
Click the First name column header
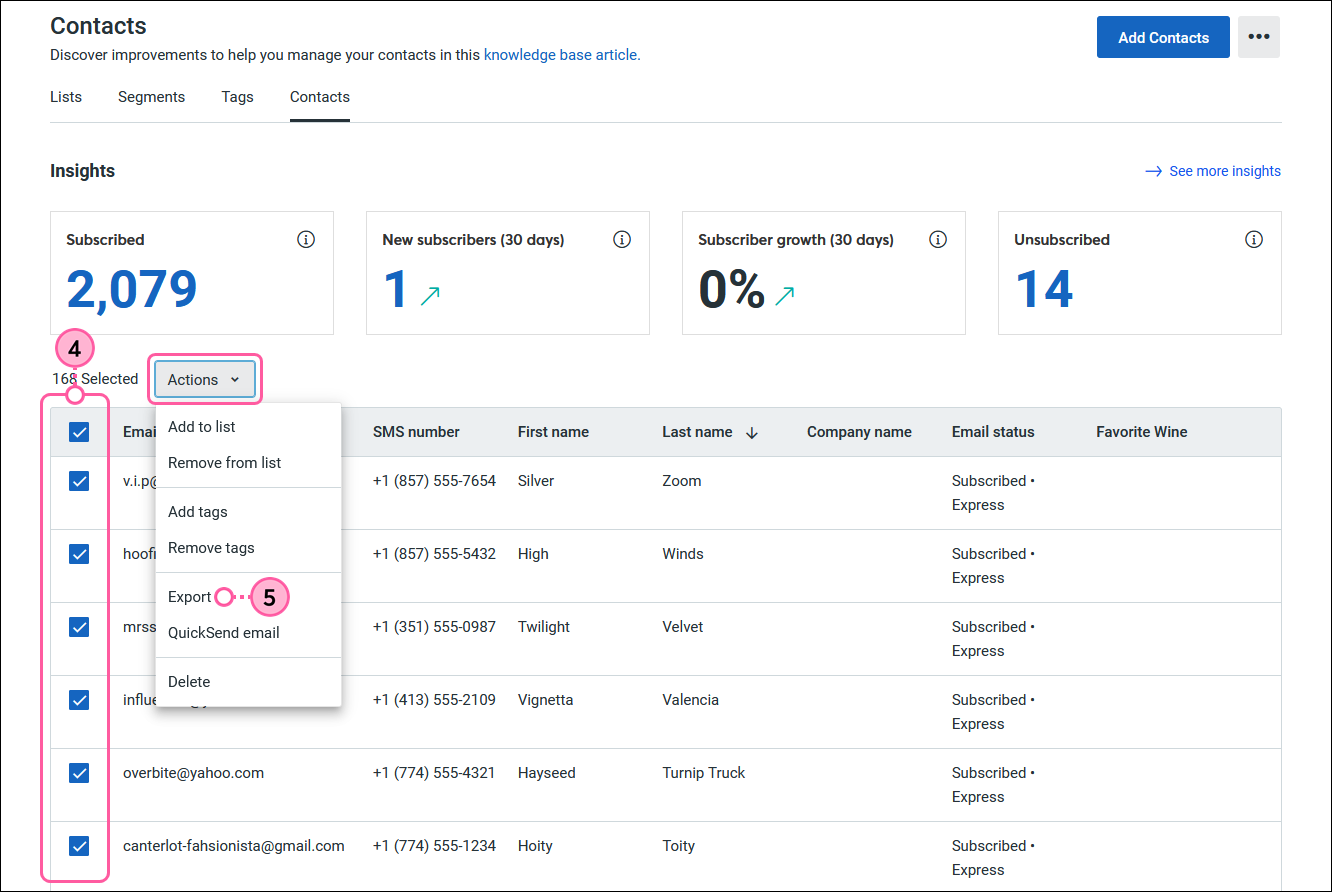(x=553, y=432)
